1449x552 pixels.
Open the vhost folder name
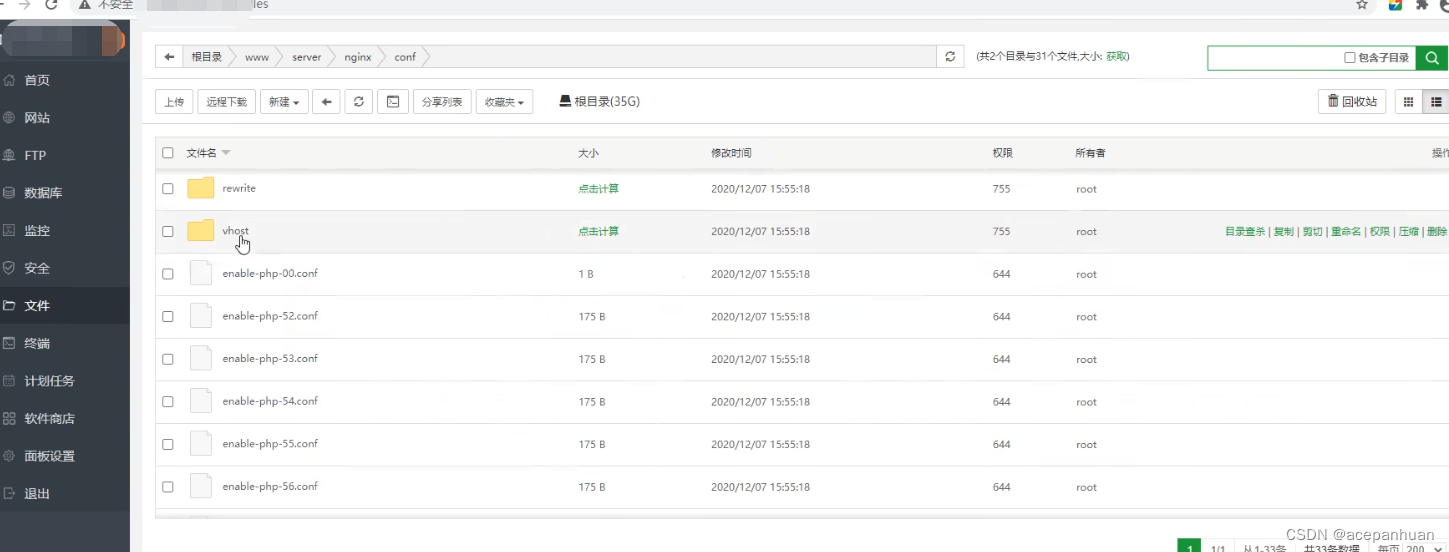pyautogui.click(x=236, y=231)
